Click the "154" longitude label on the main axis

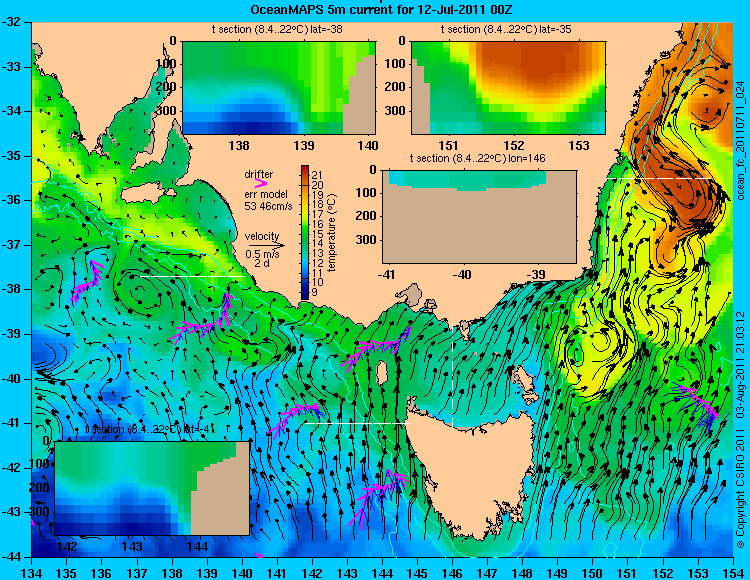(x=733, y=573)
